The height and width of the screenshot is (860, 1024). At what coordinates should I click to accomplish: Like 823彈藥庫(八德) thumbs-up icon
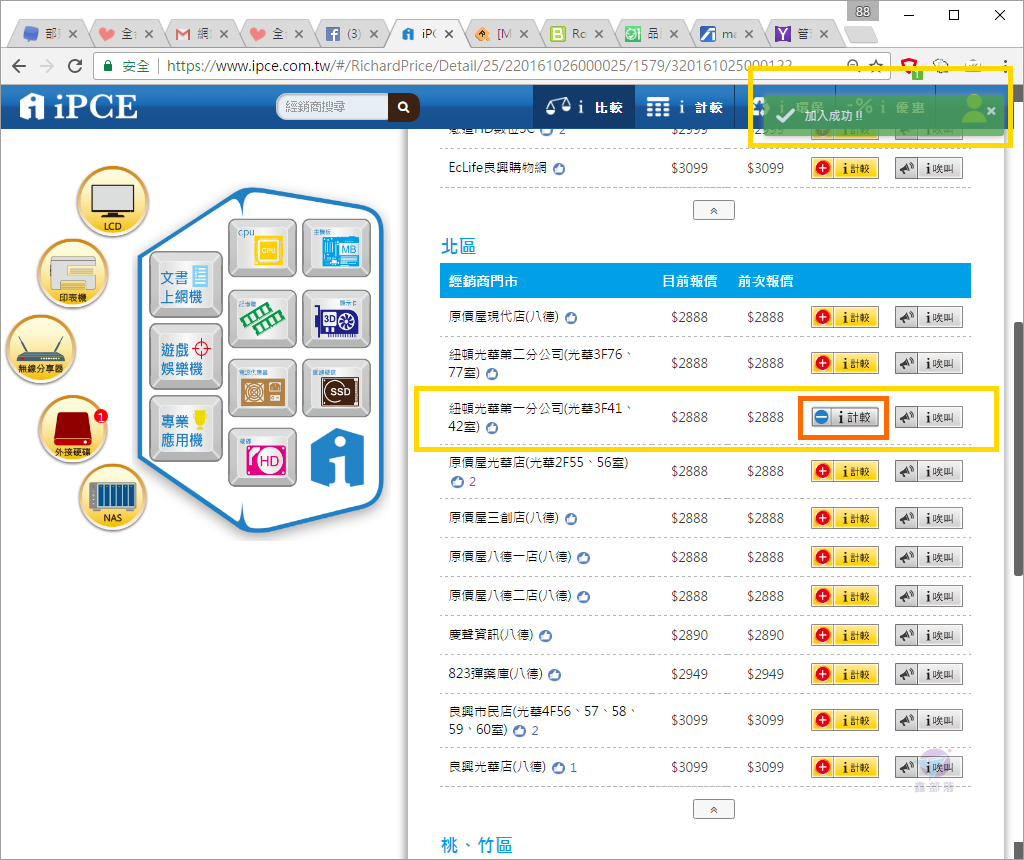(x=554, y=675)
